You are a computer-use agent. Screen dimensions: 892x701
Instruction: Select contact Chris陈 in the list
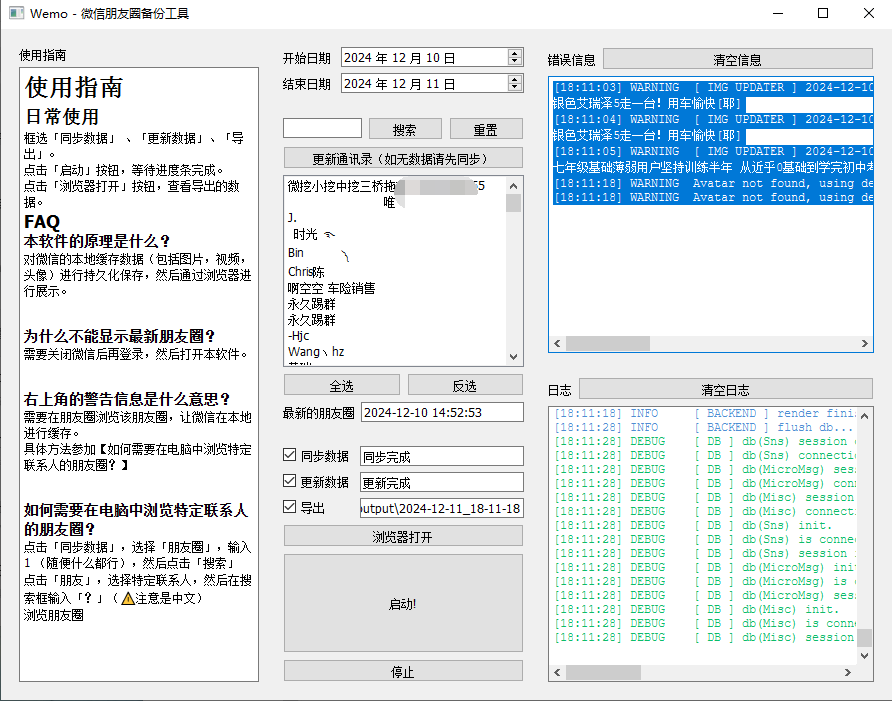click(x=306, y=272)
